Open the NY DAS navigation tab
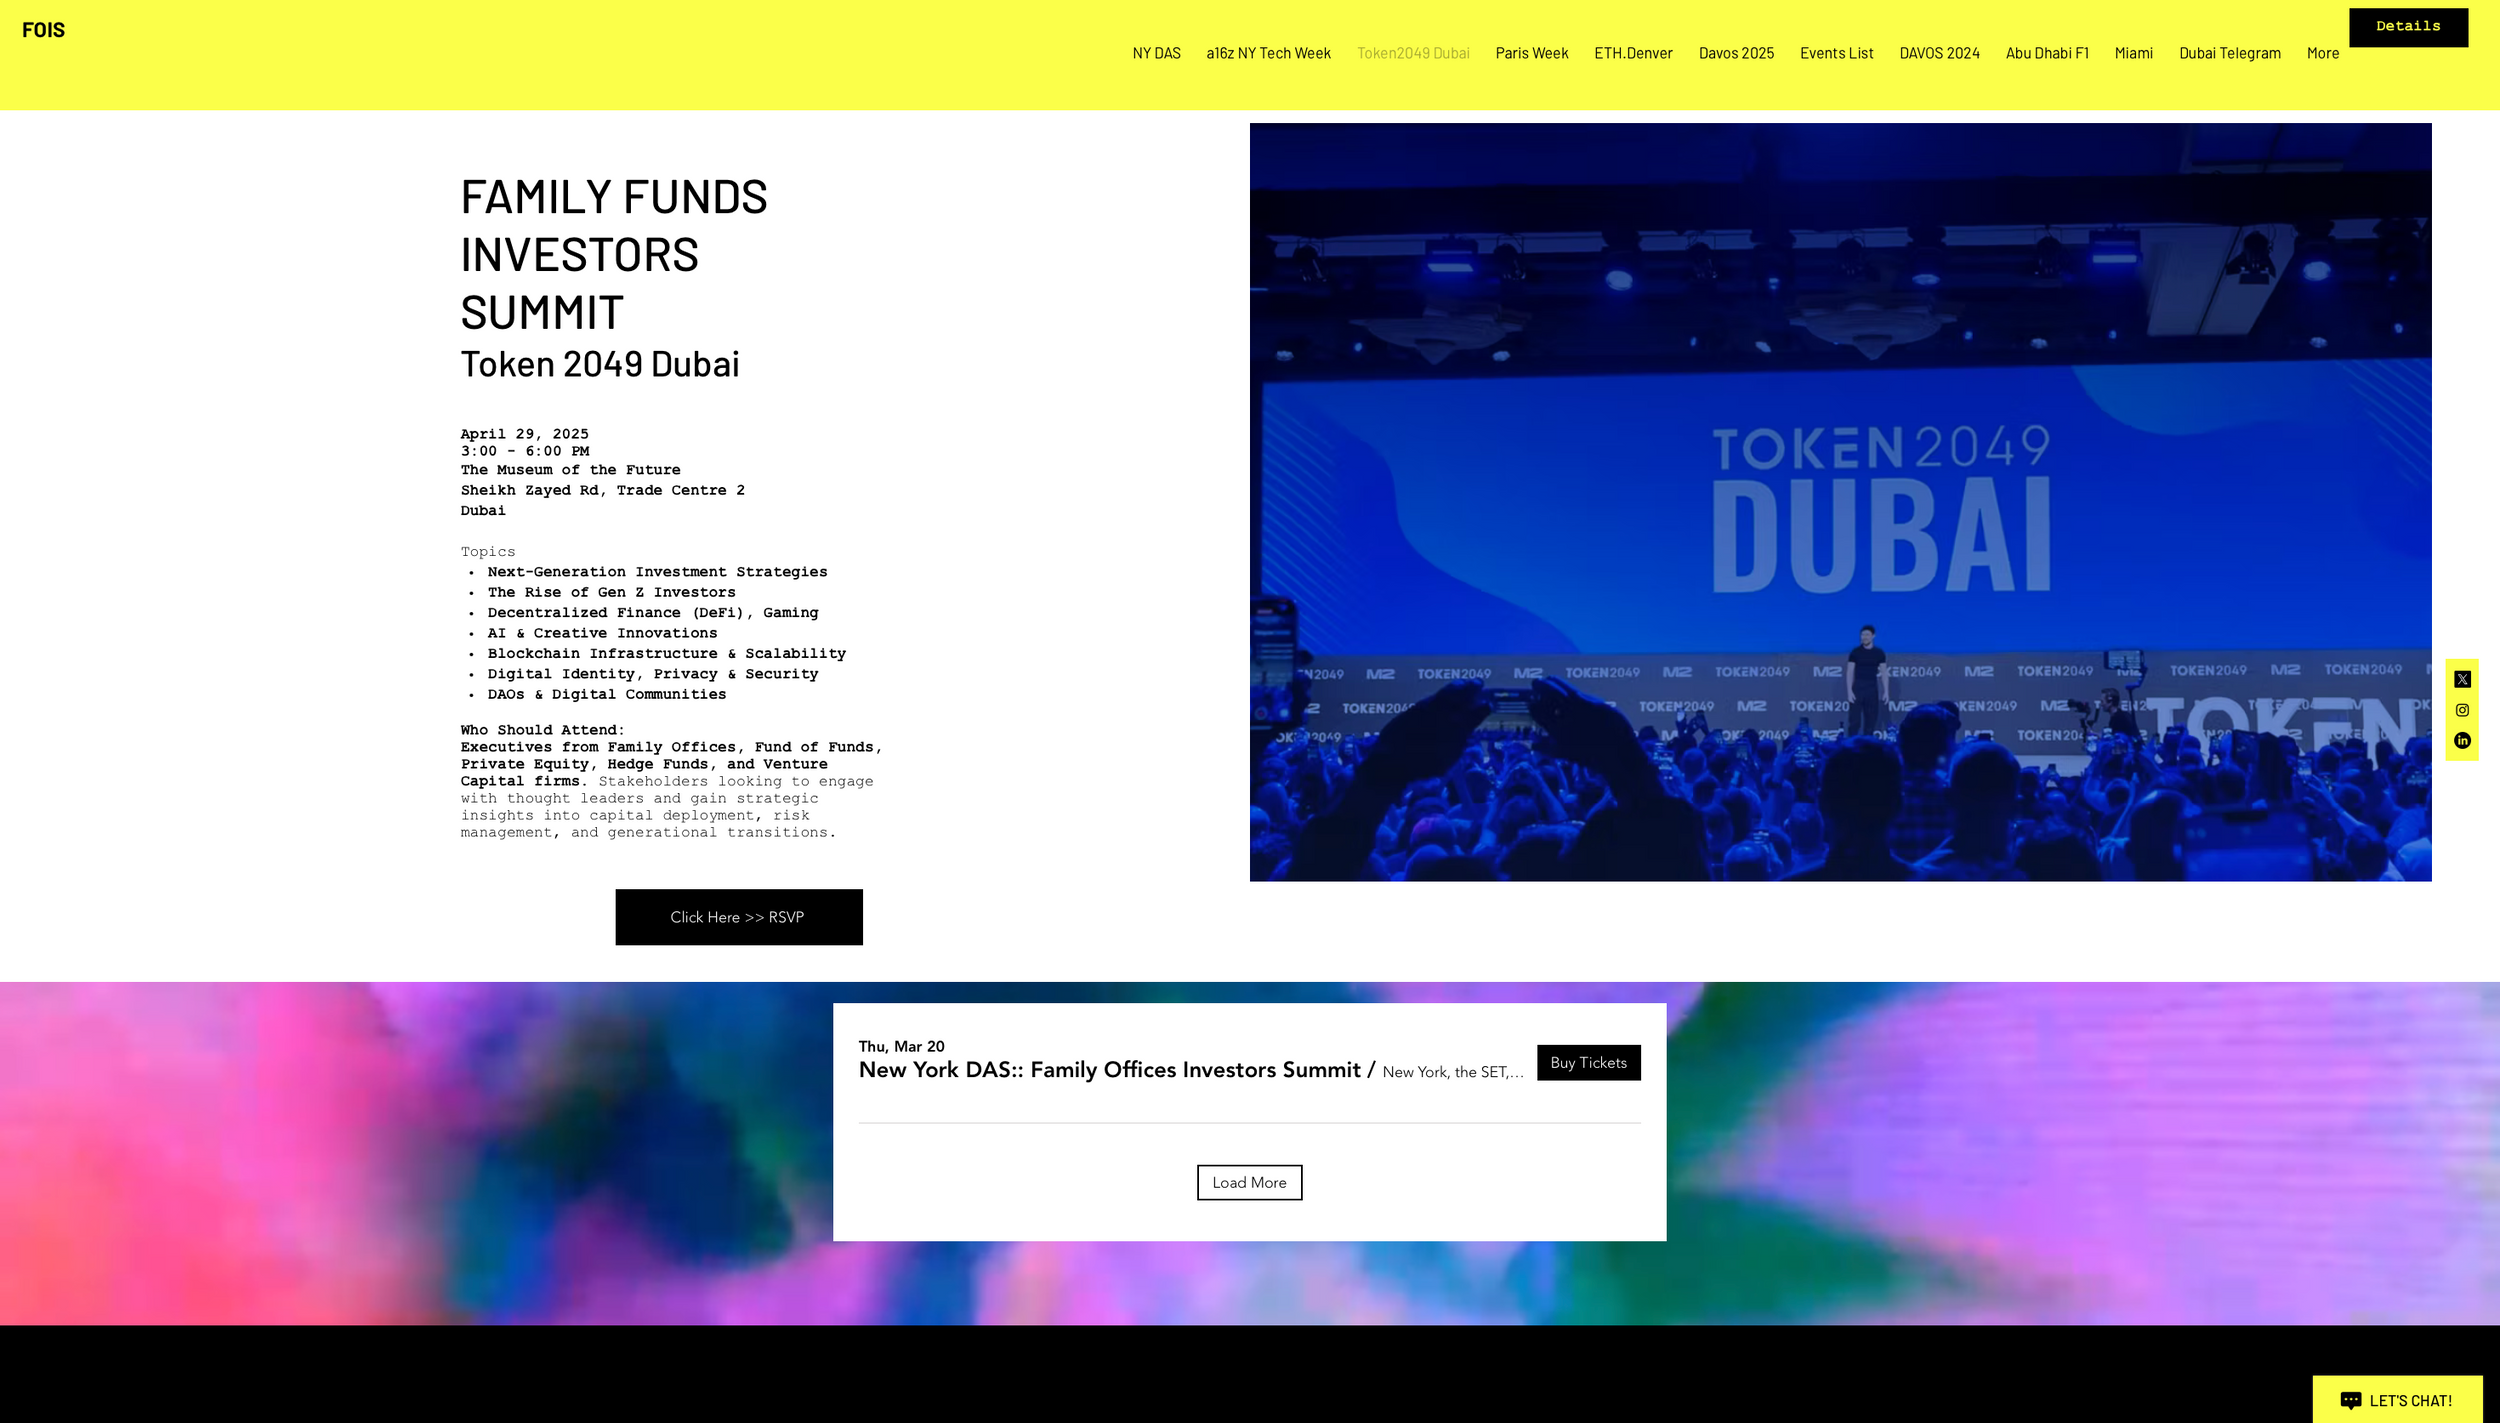Image resolution: width=2500 pixels, height=1423 pixels. 1156,52
